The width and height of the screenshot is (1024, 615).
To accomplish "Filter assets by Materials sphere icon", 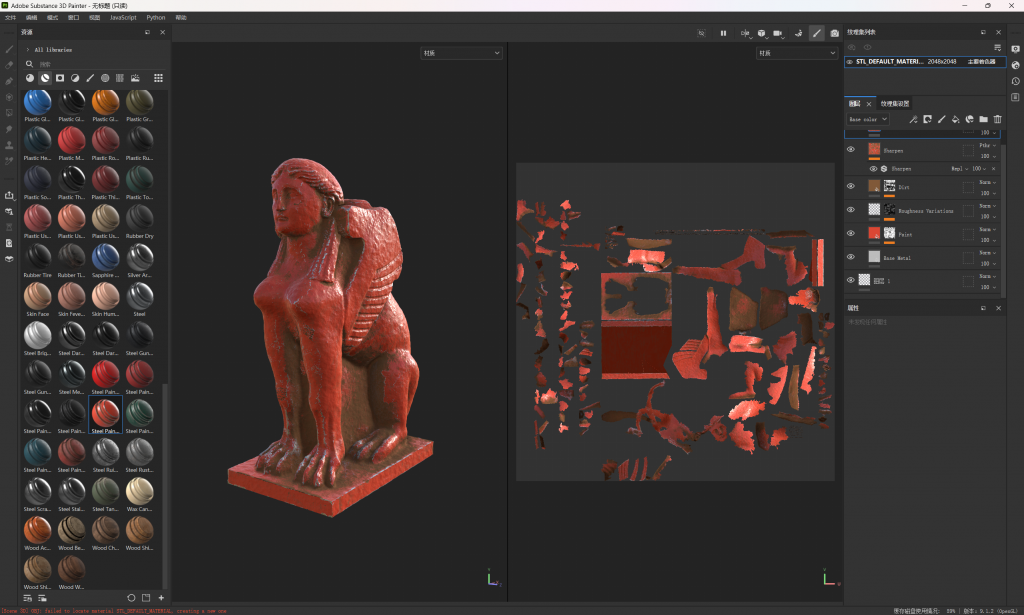I will 30,78.
